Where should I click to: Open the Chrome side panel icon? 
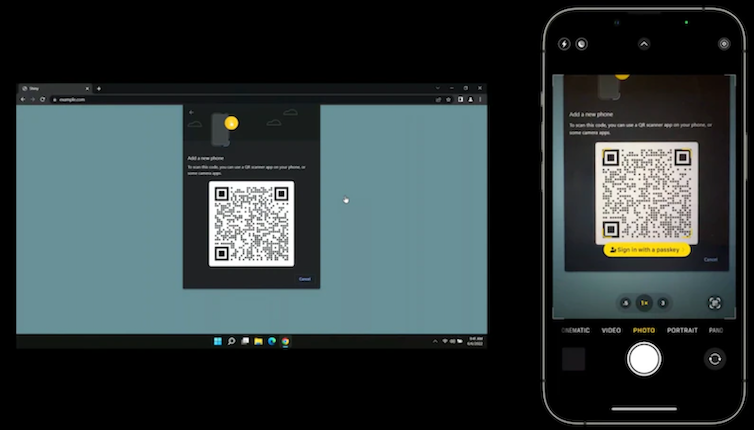click(x=460, y=100)
